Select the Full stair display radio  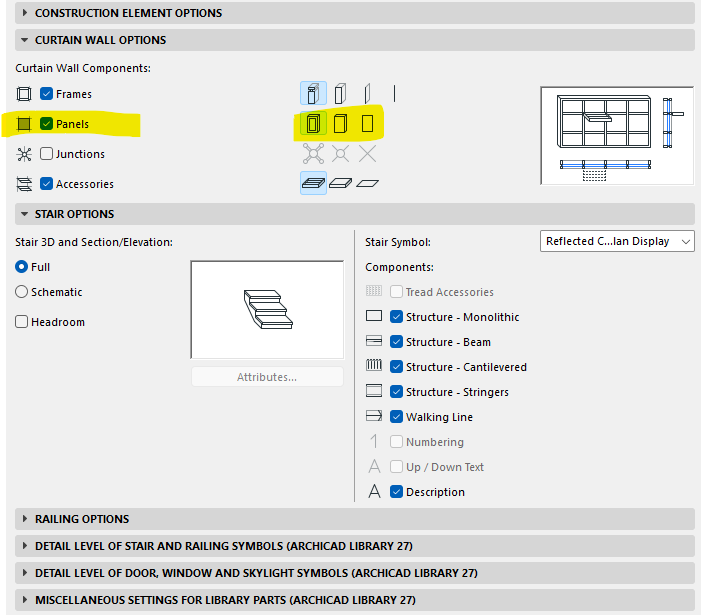21,267
